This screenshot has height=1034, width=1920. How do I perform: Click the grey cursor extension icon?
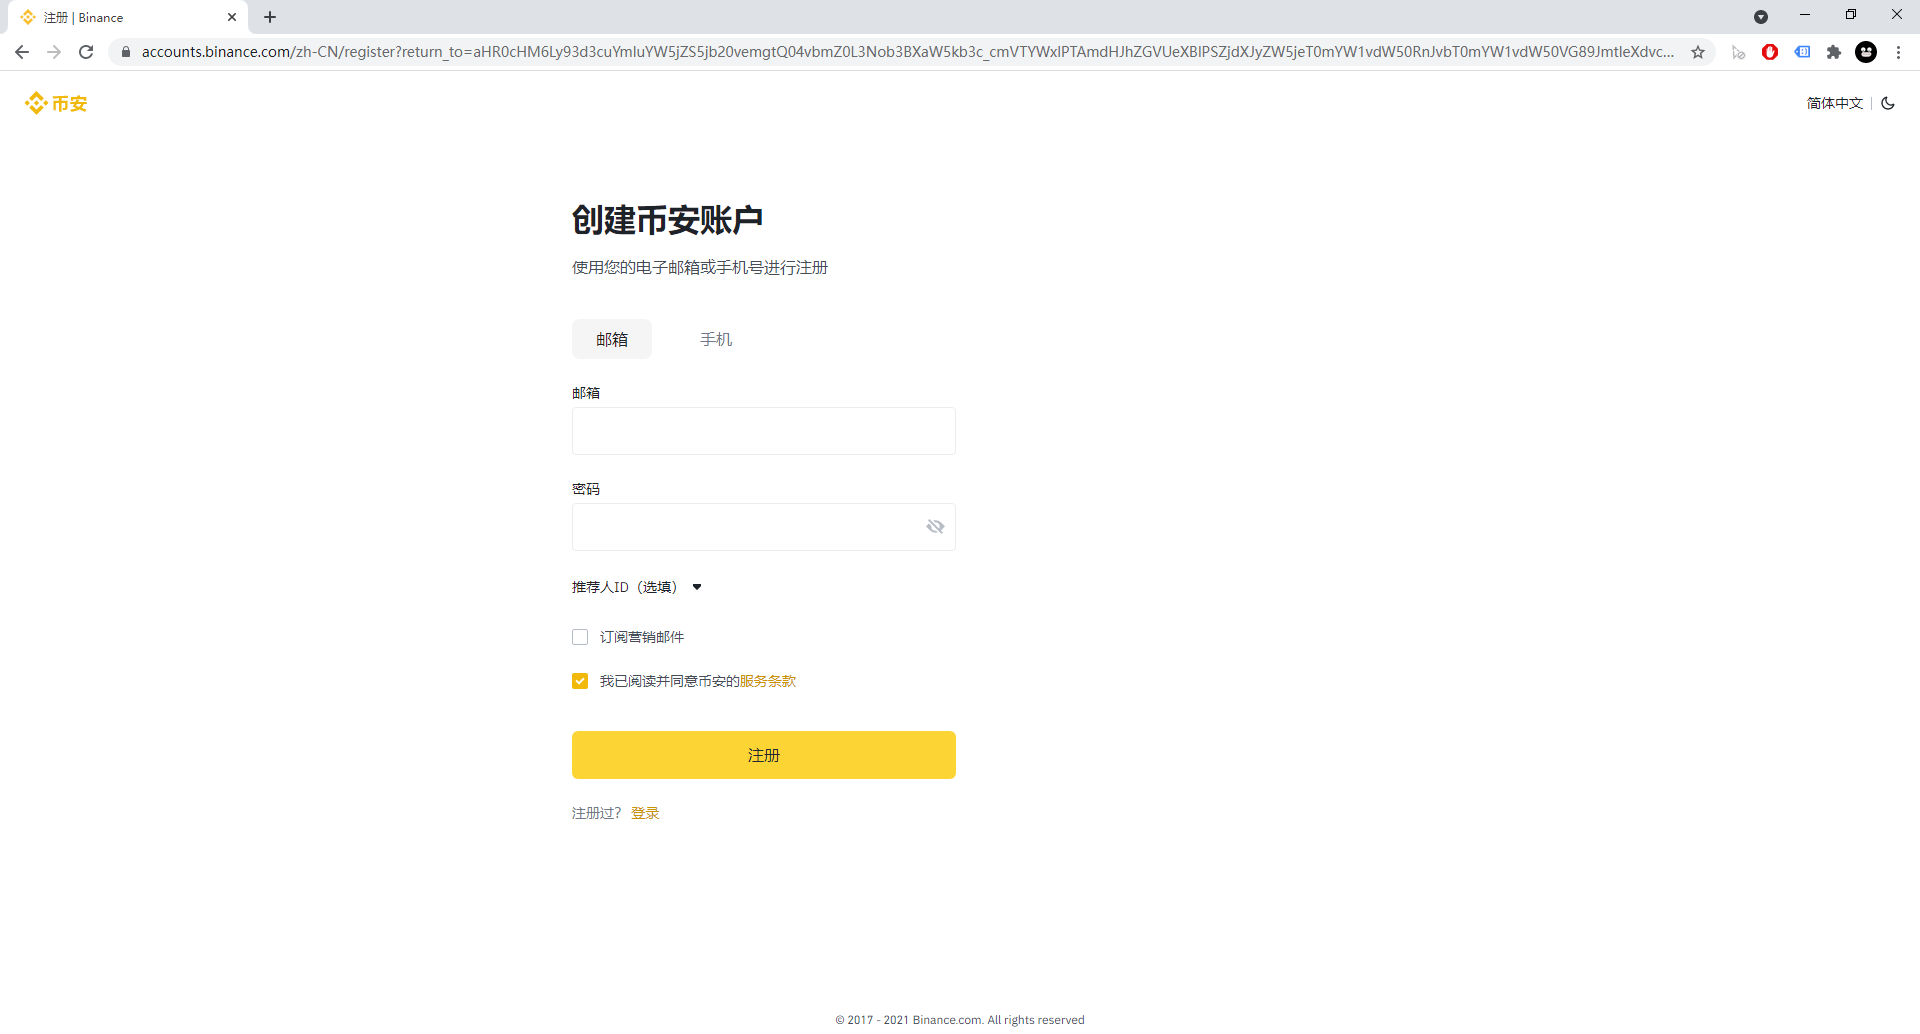(1738, 52)
